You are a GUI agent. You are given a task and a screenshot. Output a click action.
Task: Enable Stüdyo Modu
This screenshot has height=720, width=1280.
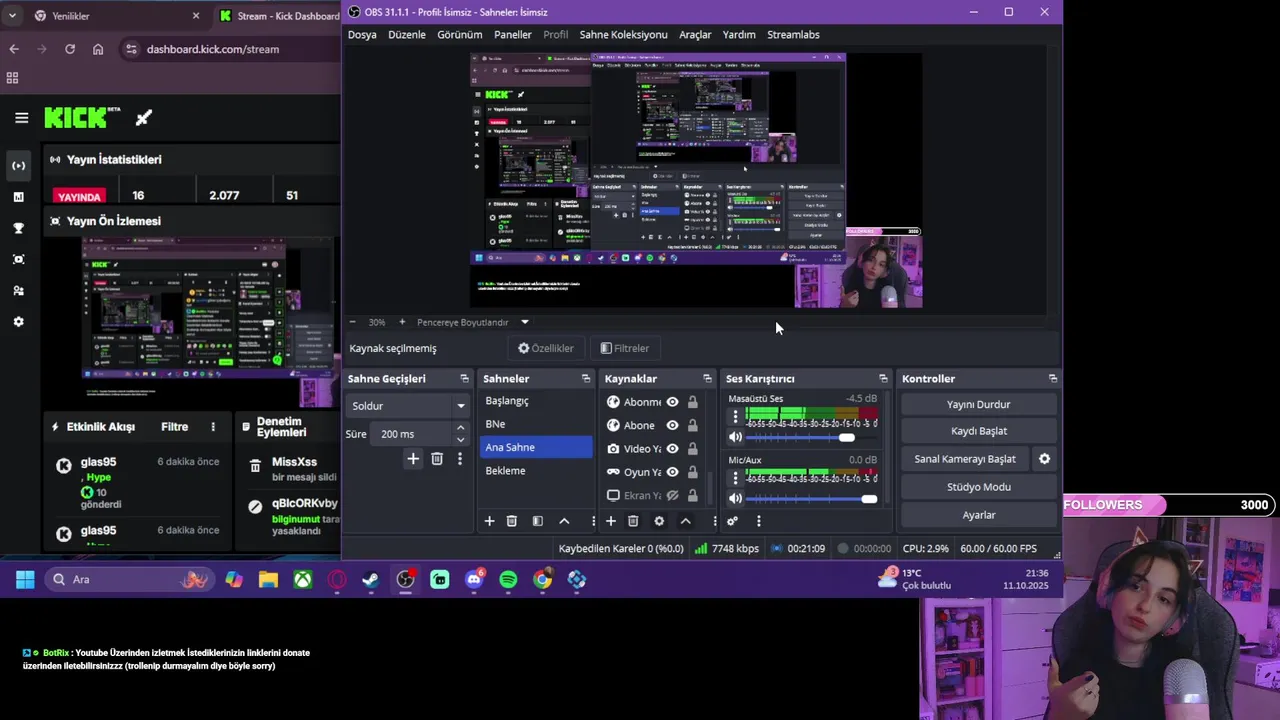979,487
